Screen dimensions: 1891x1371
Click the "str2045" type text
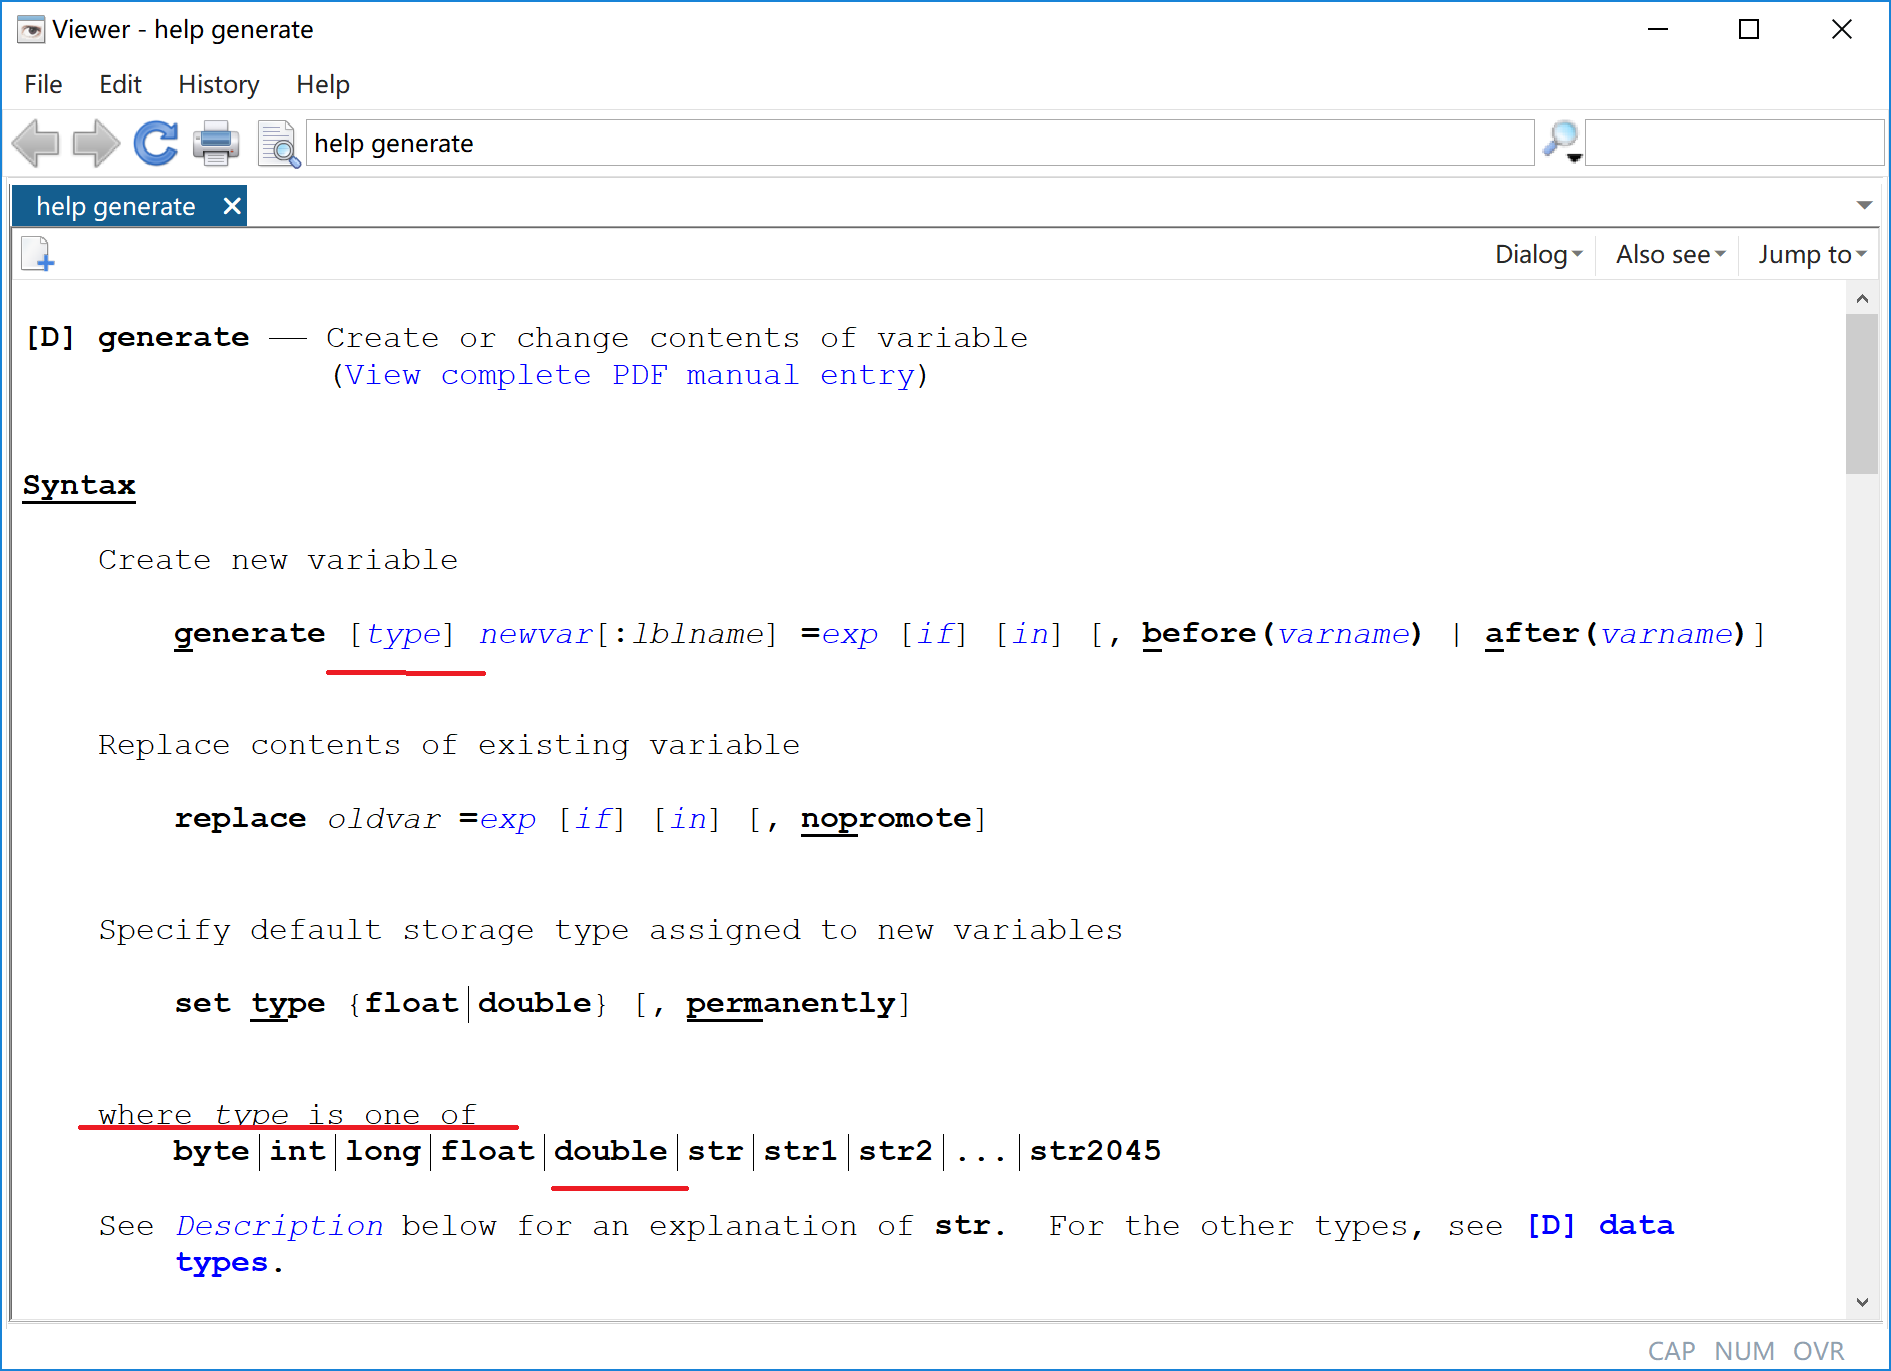coord(1095,1152)
